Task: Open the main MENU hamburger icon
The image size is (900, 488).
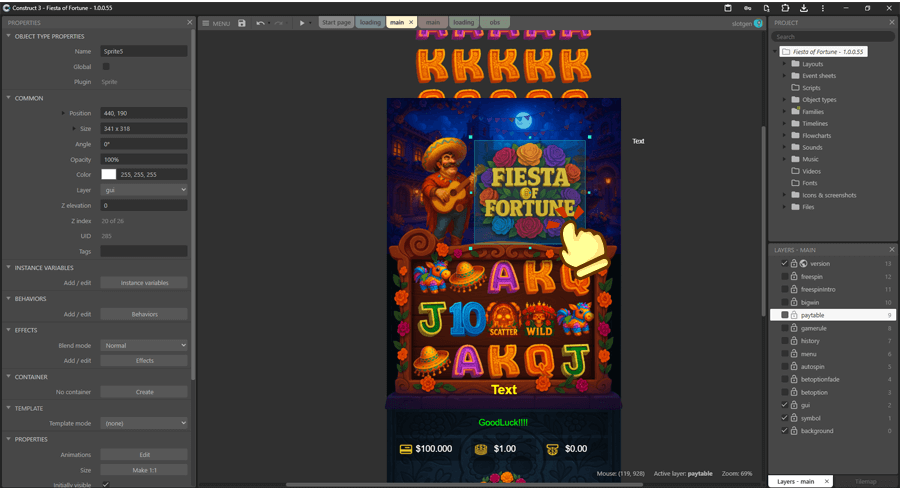Action: 206,23
